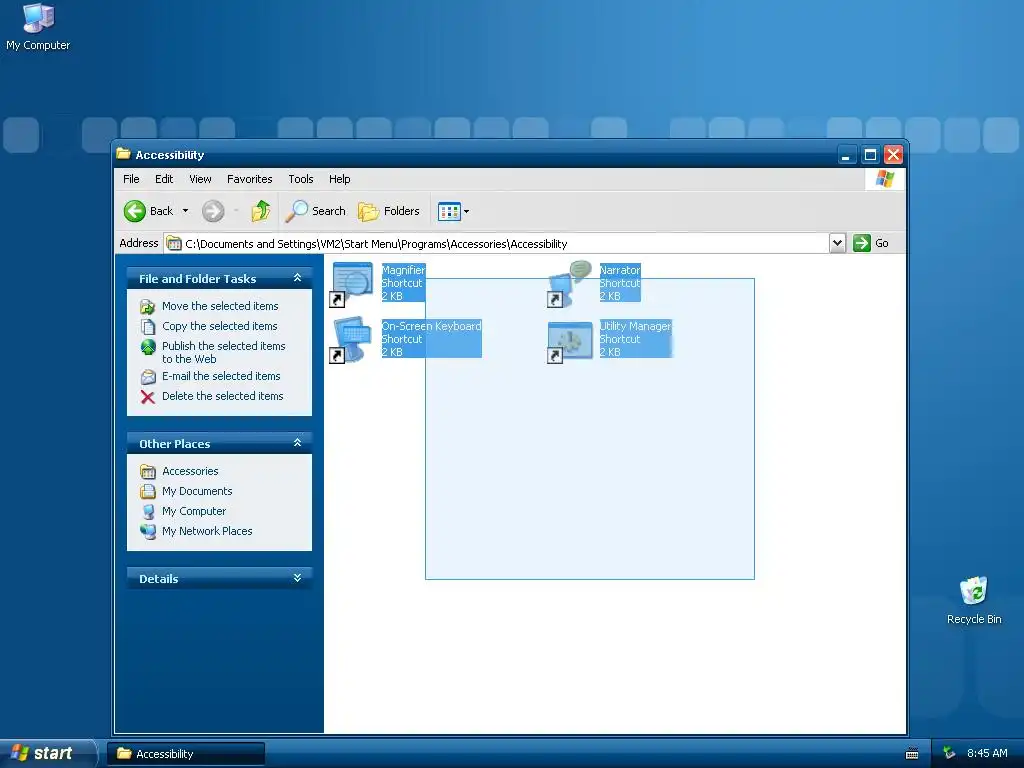Collapse the File and Folder Tasks panel
The width and height of the screenshot is (1024, 768).
coord(298,278)
